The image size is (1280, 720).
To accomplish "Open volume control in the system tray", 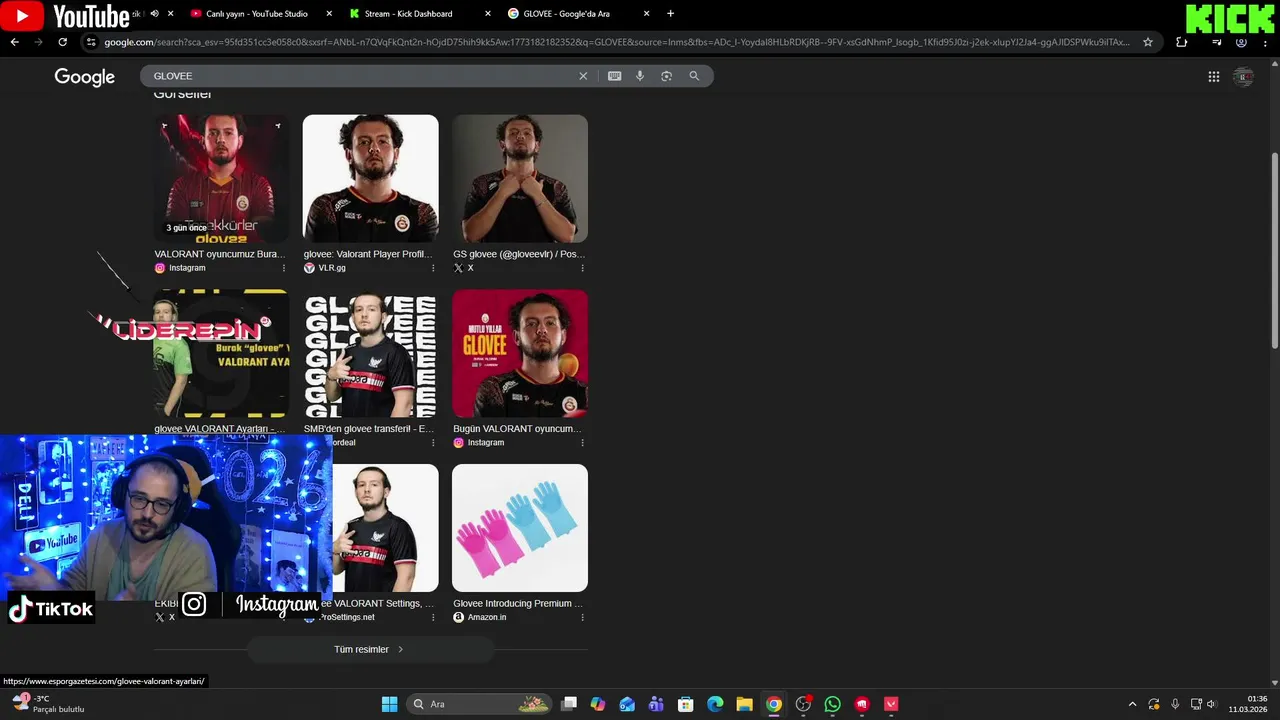I will click(x=1211, y=704).
